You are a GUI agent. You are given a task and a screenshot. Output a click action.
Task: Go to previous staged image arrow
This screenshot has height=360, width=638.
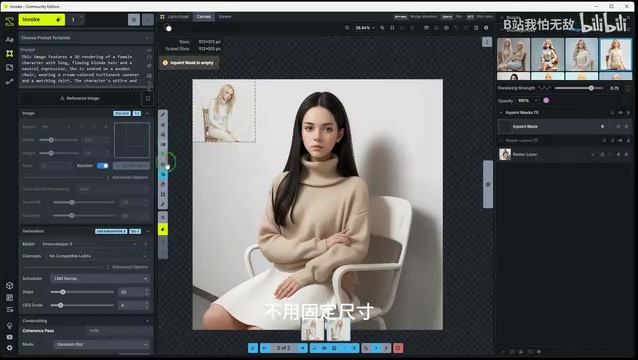[265, 348]
